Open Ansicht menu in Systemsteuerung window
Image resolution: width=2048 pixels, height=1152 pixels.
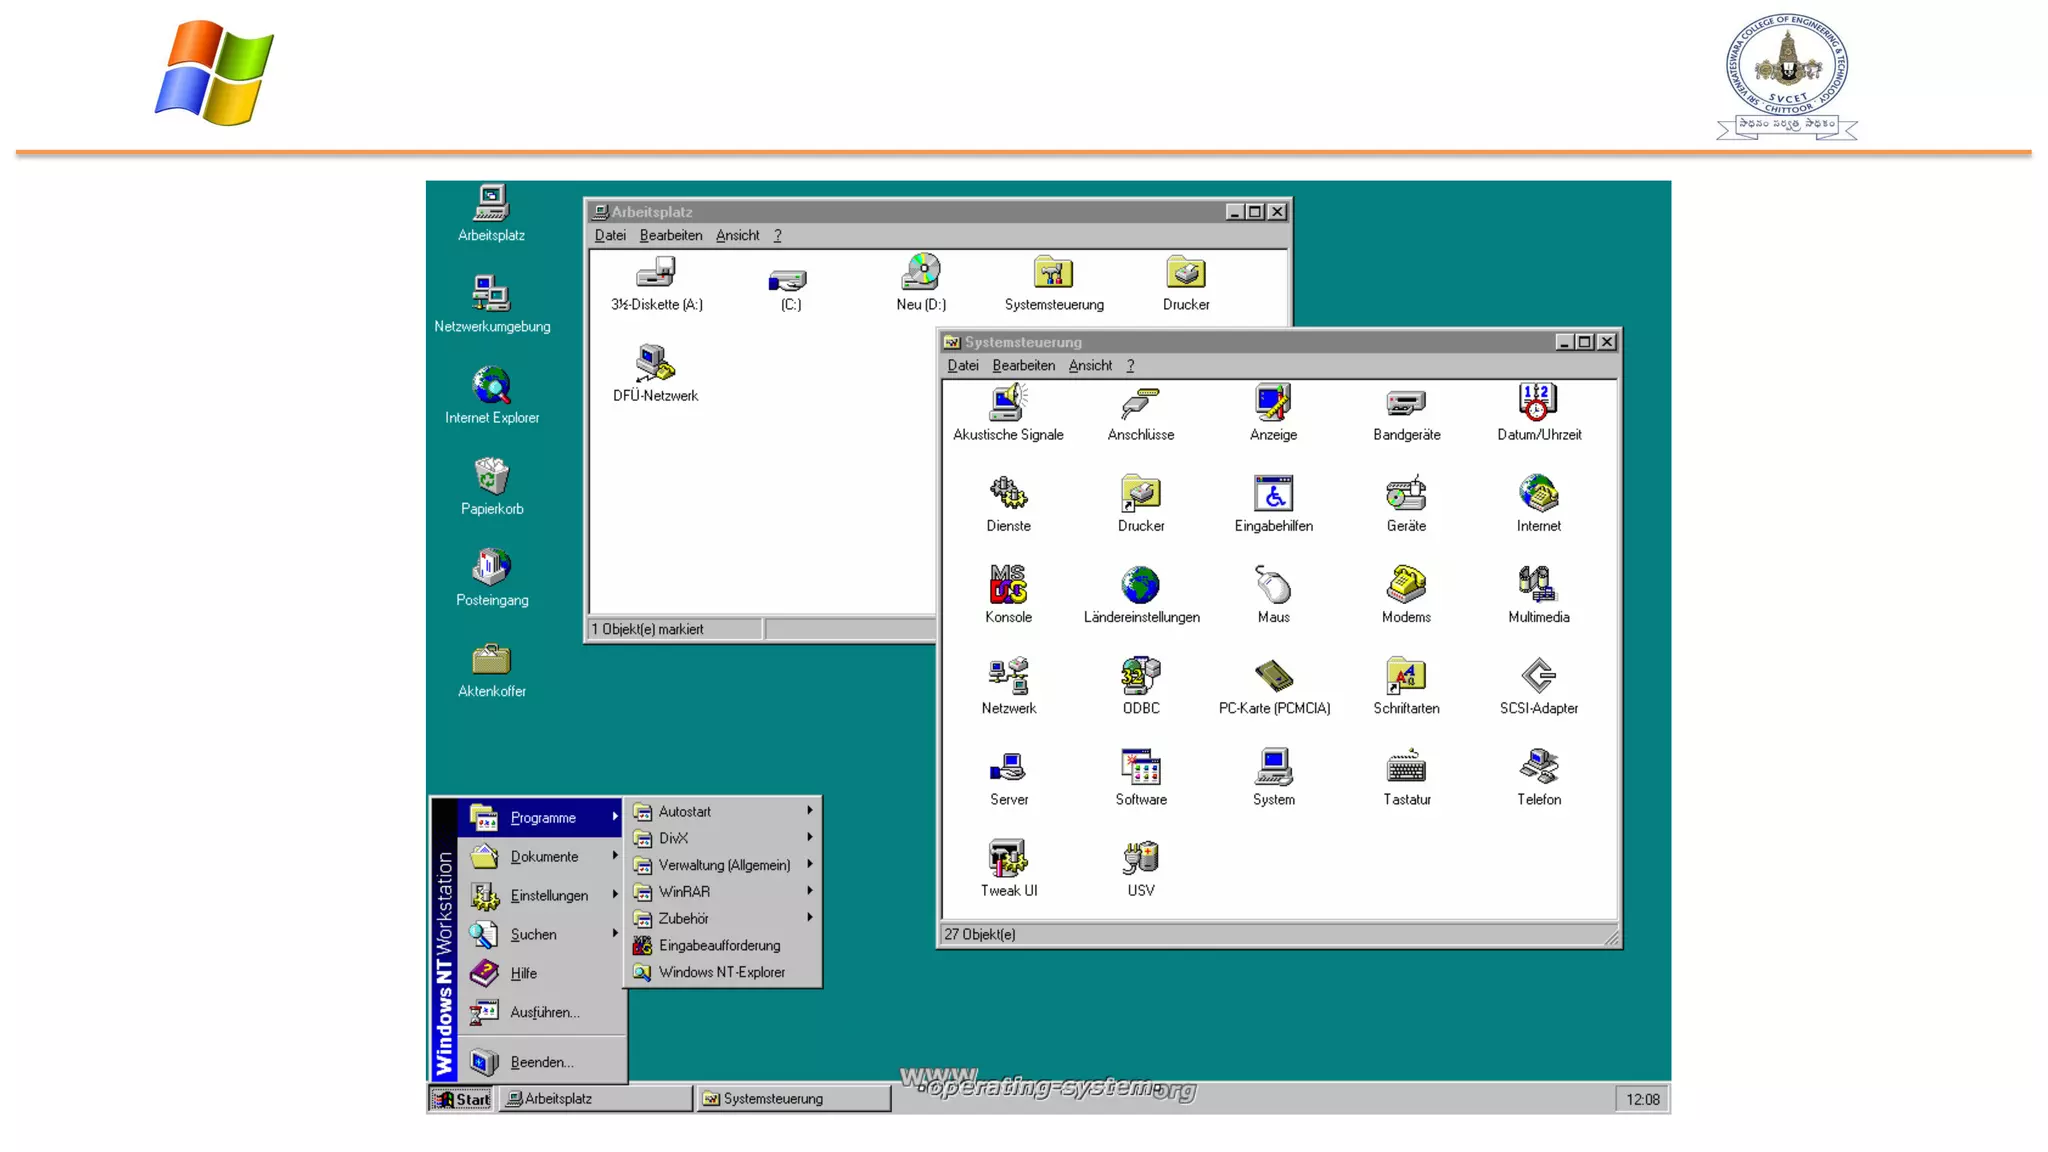[1089, 366]
